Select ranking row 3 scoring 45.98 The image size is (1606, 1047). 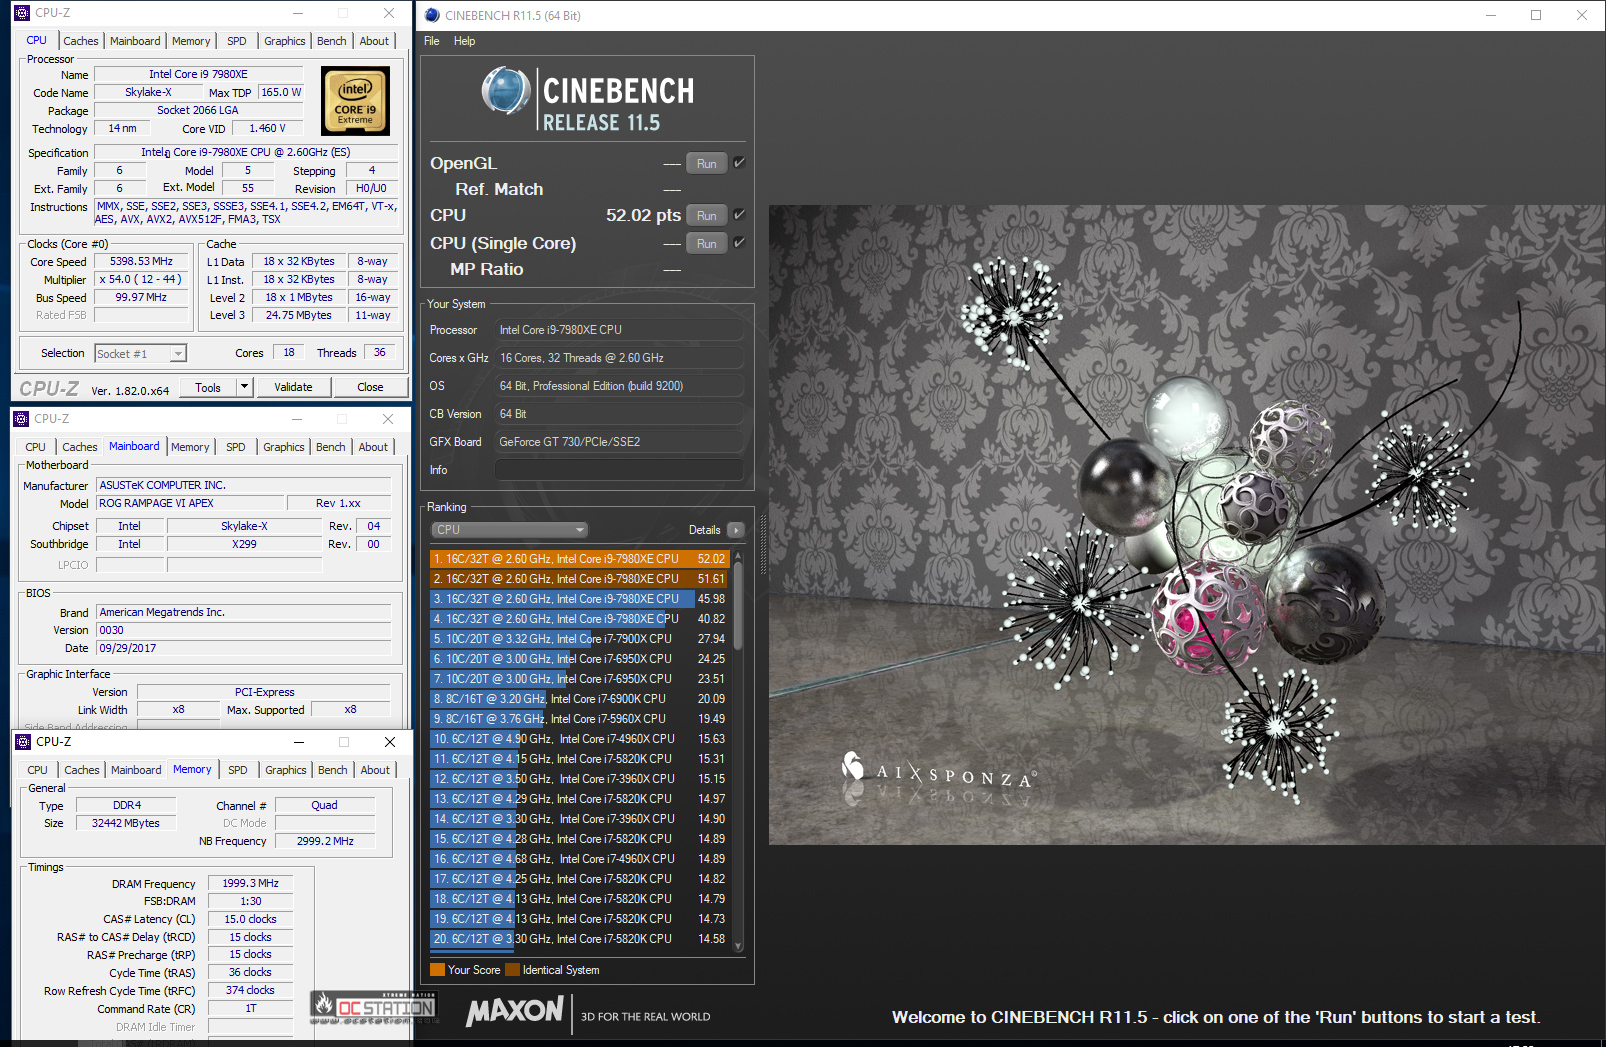point(579,599)
